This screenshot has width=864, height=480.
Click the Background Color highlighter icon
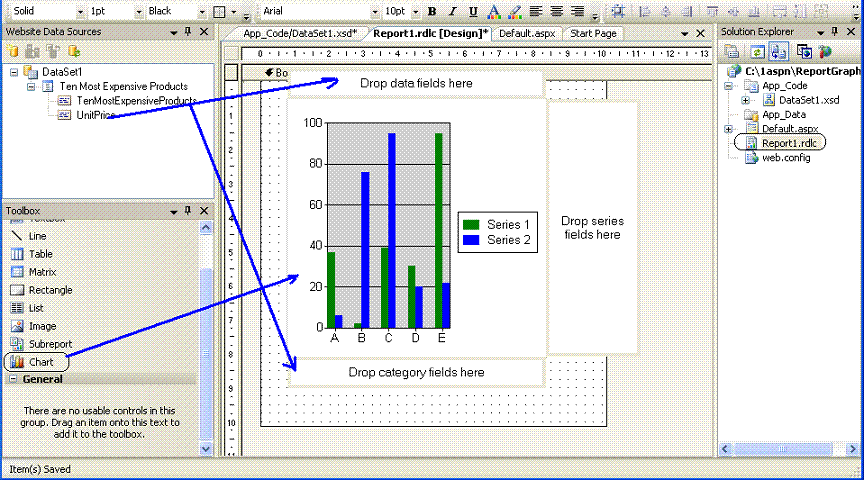click(515, 11)
